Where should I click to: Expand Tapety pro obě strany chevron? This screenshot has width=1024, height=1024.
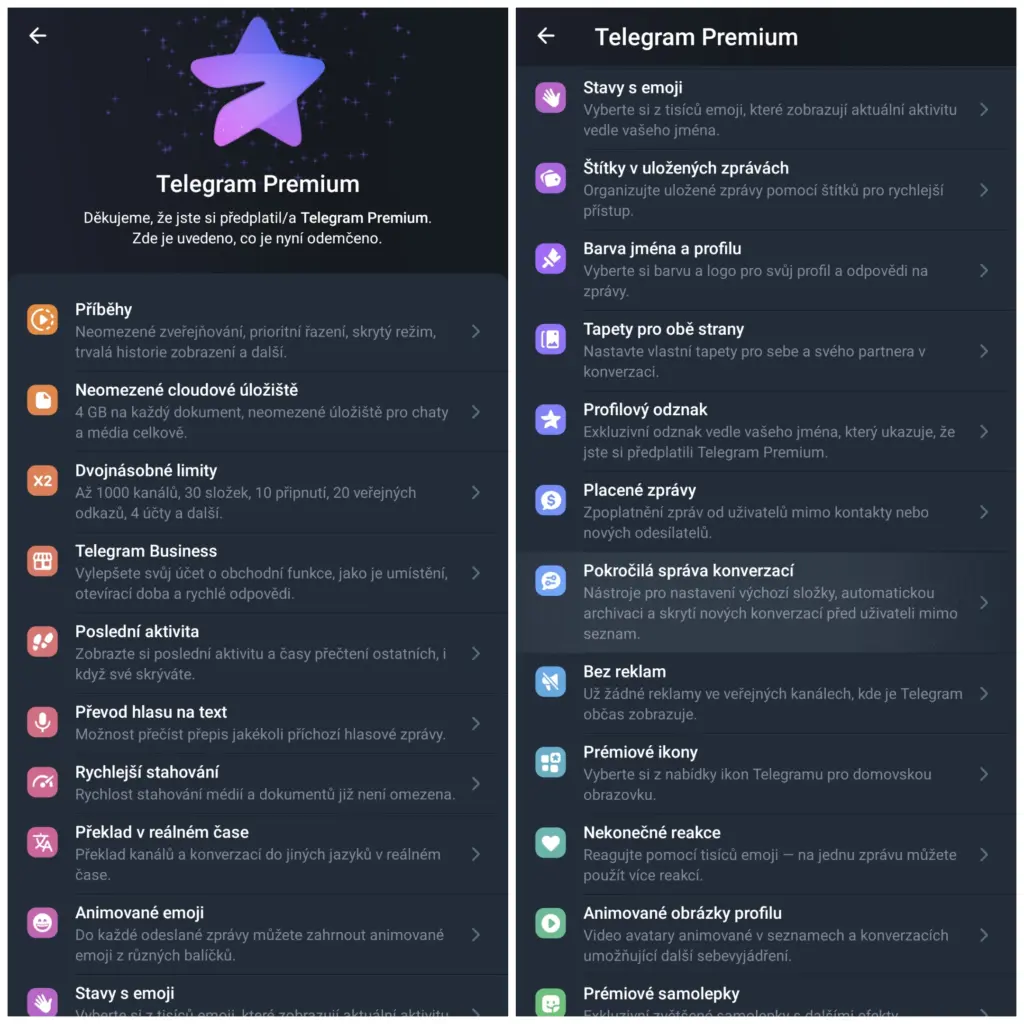984,351
